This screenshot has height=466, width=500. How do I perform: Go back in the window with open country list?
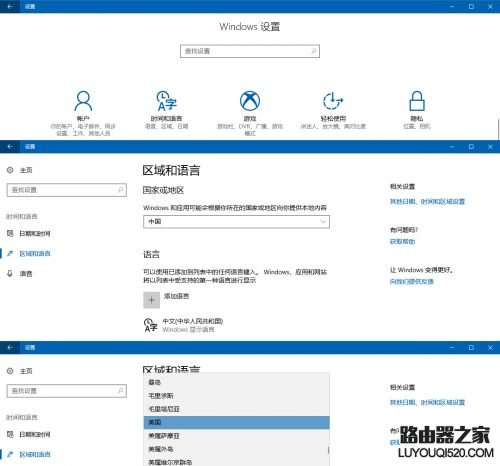(10, 347)
